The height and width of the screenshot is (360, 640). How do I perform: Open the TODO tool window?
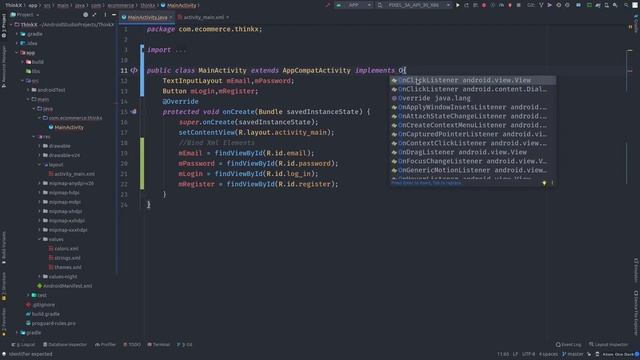point(132,344)
